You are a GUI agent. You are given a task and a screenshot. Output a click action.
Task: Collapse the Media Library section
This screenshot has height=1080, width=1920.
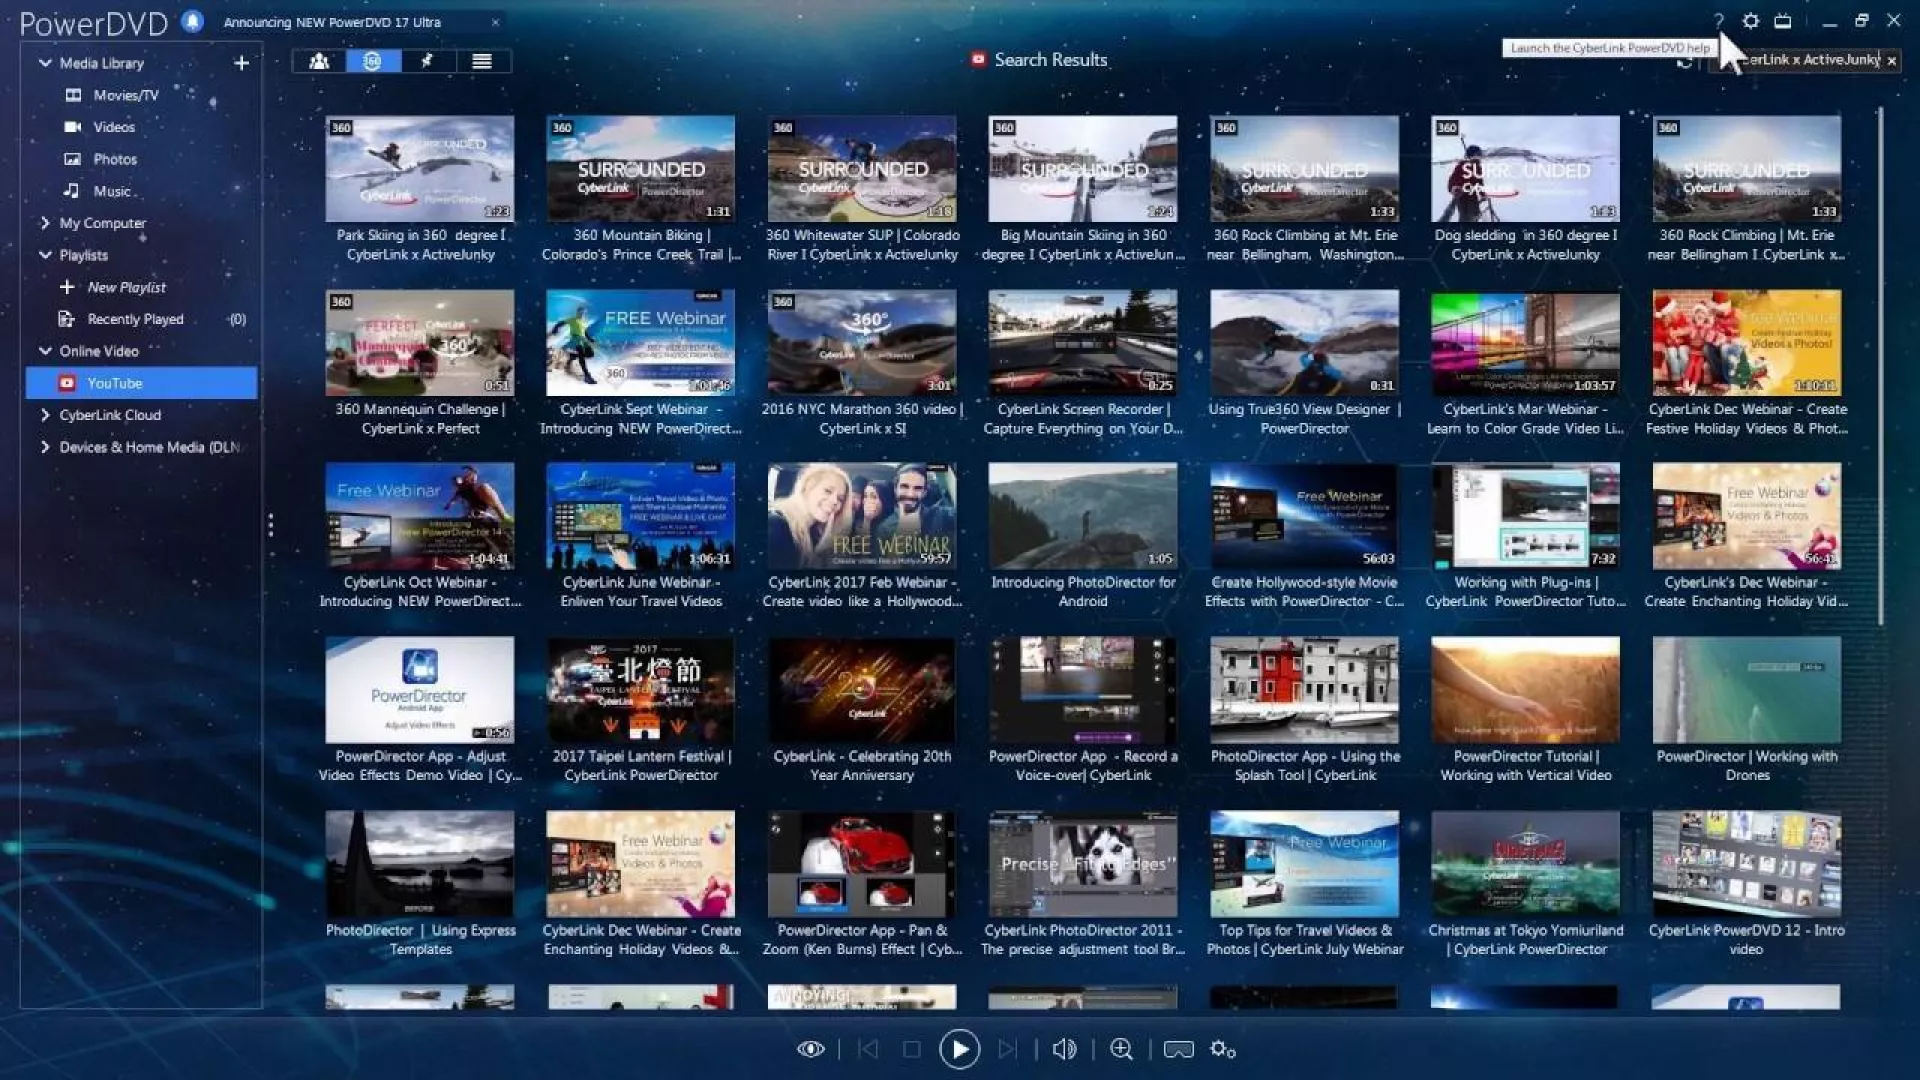point(45,63)
